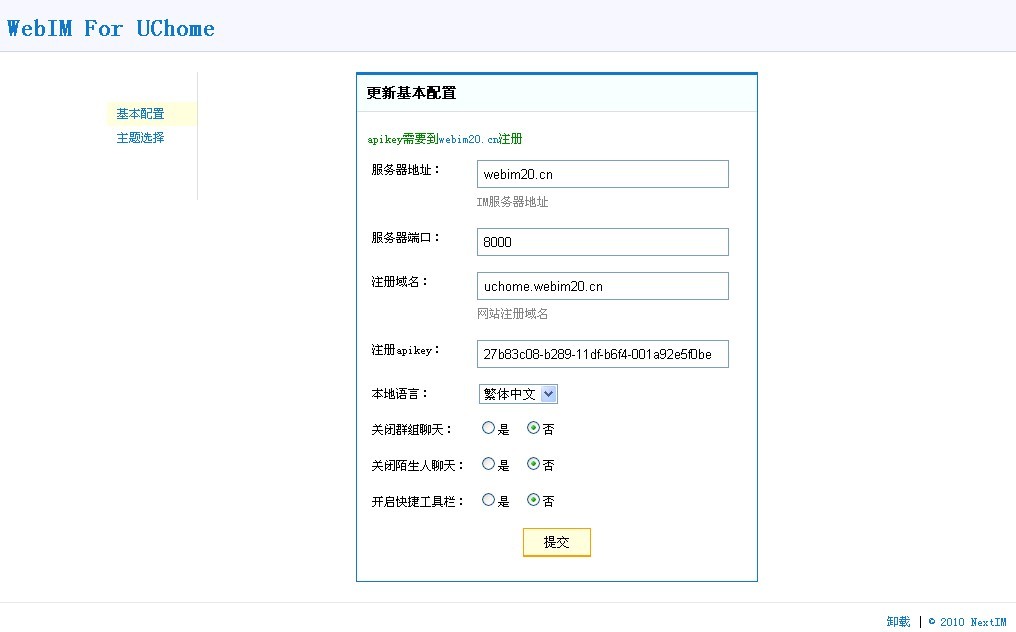
Task: Click the WebIM For UChome header title
Action: click(111, 29)
